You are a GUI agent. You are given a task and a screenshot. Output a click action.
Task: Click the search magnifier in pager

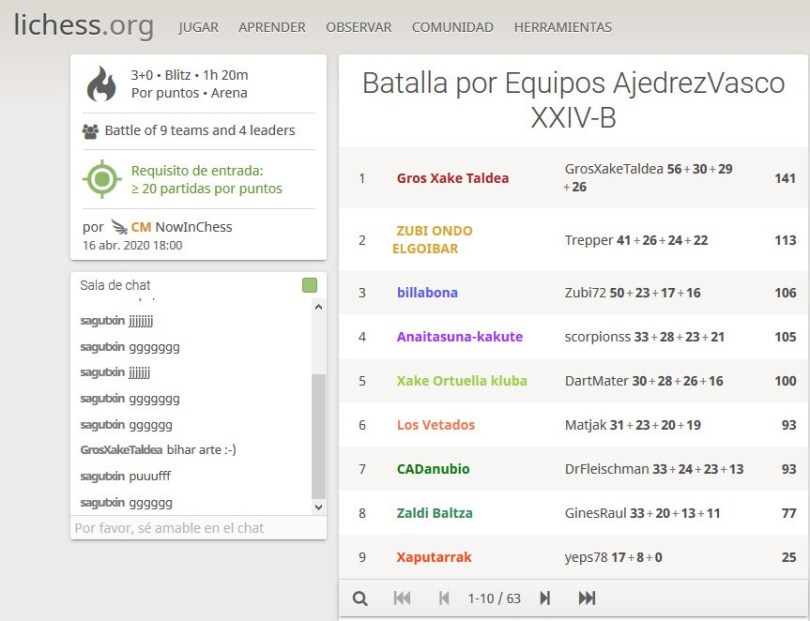(x=361, y=598)
